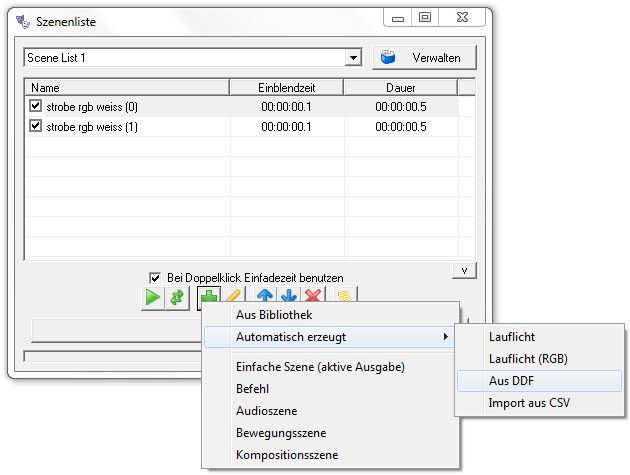Click the green plus add scene icon

point(208,296)
